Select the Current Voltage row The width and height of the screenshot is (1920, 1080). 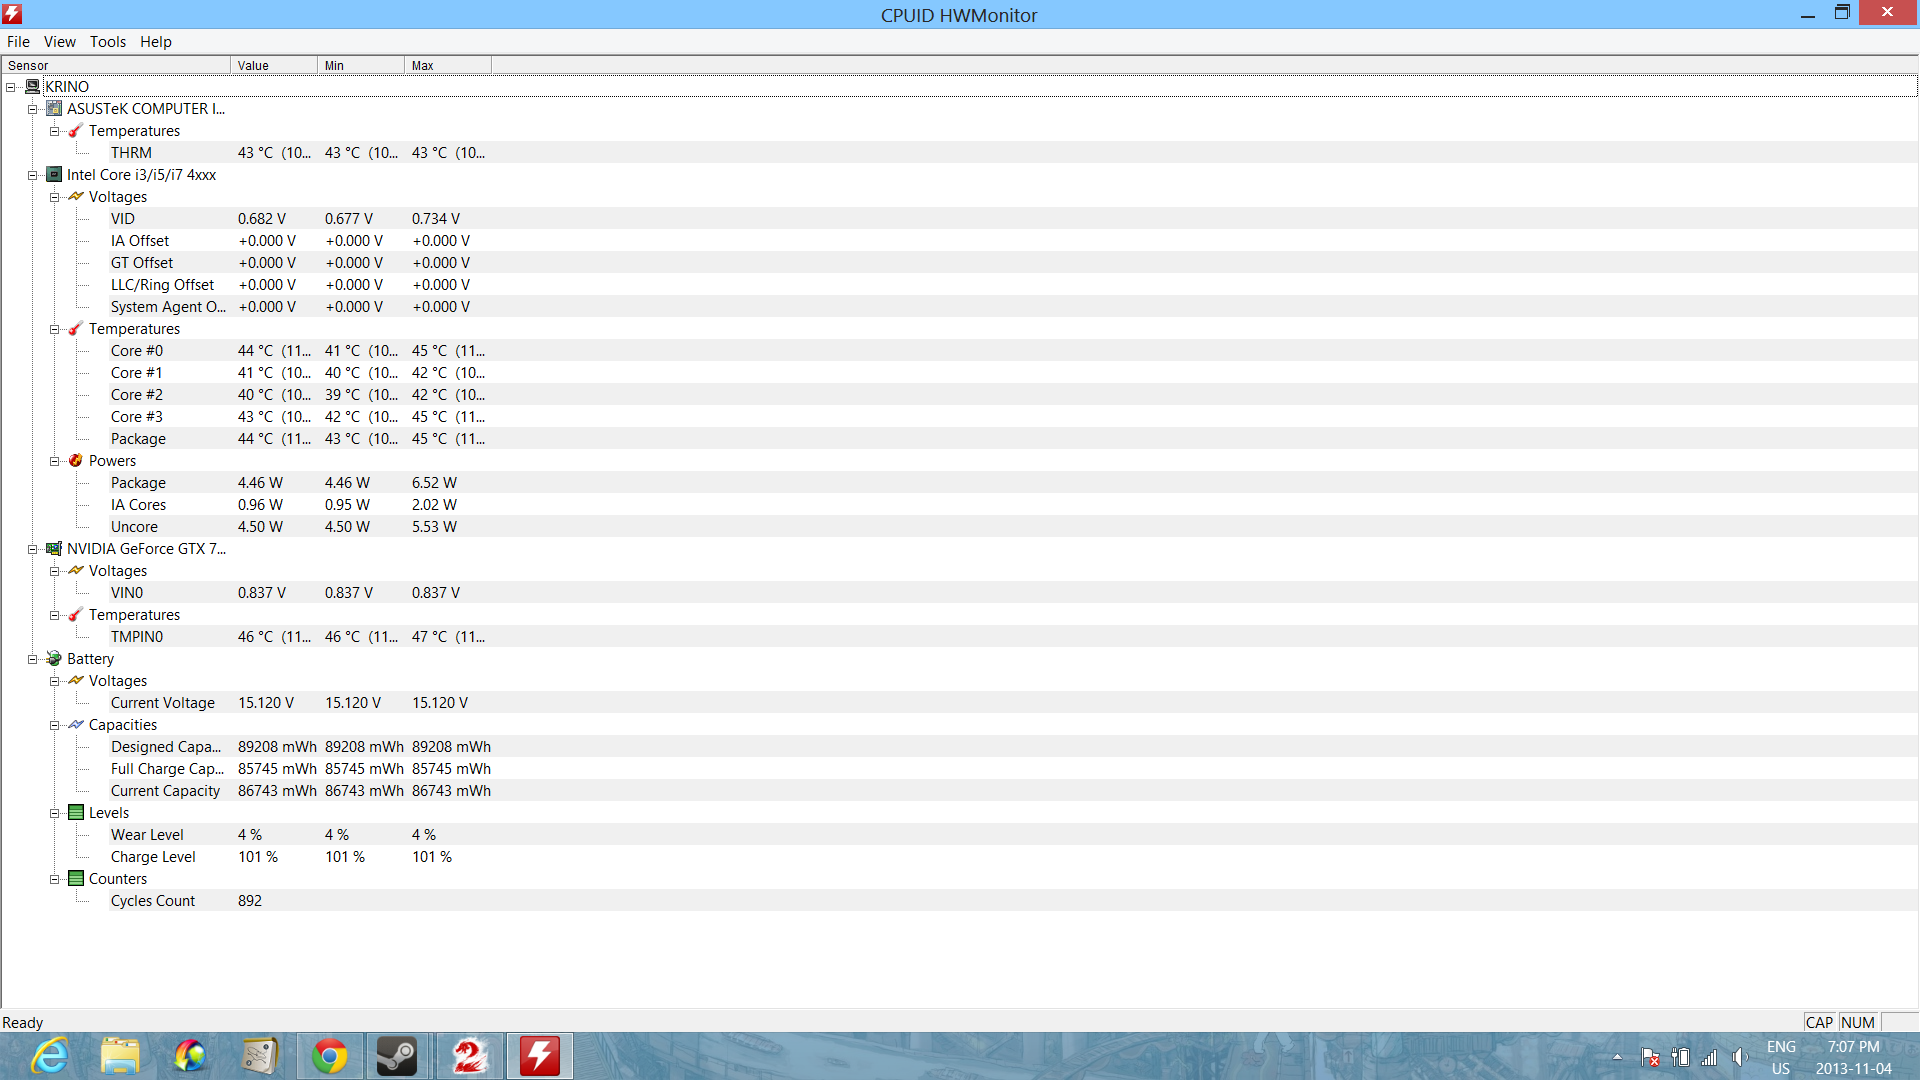[x=1013, y=703]
